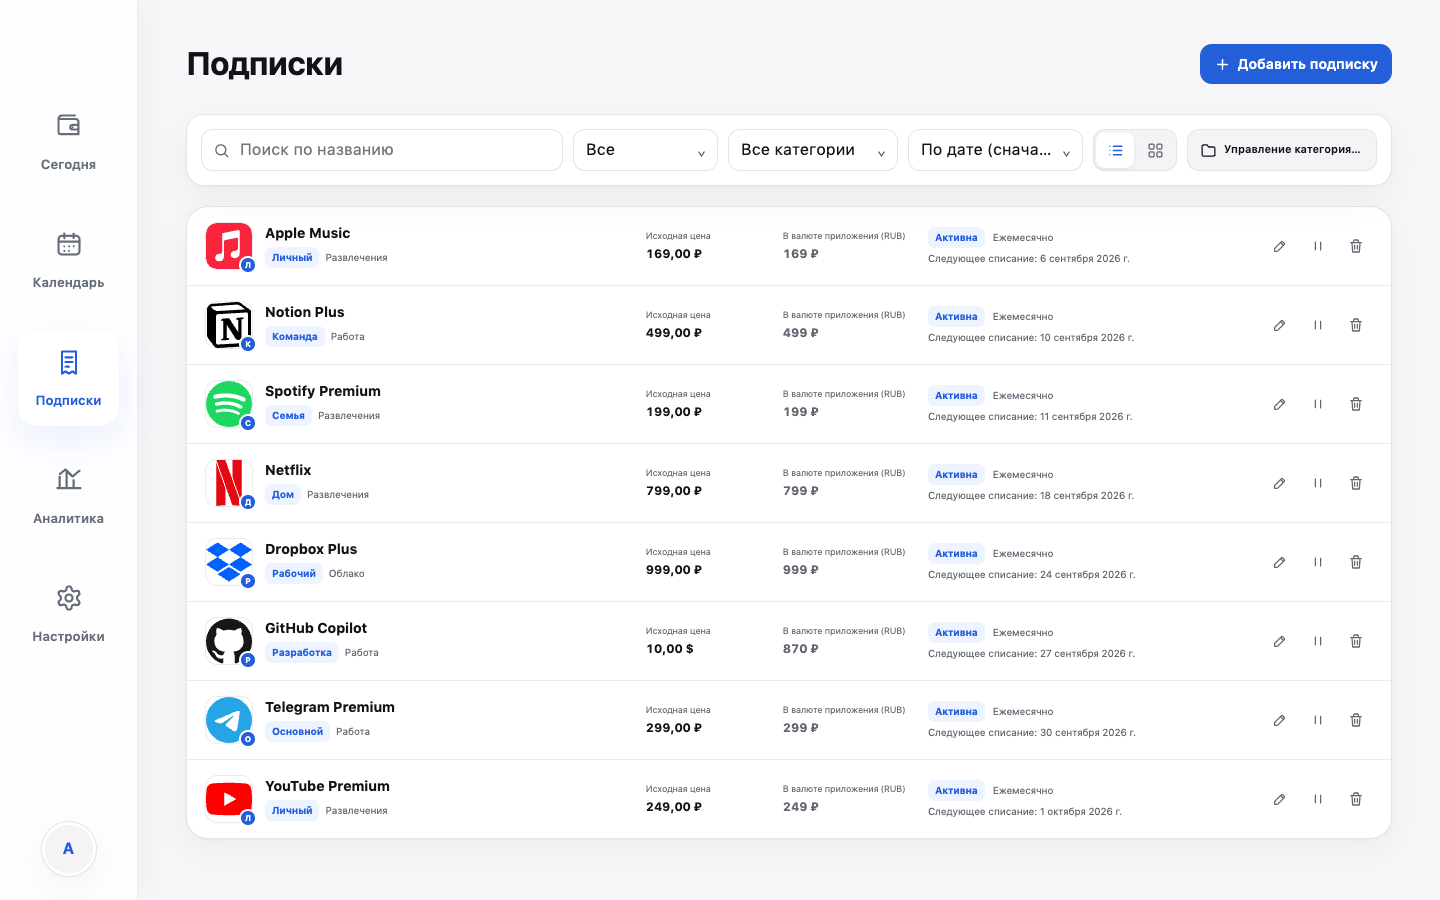Pause the Netflix subscription

[1318, 483]
